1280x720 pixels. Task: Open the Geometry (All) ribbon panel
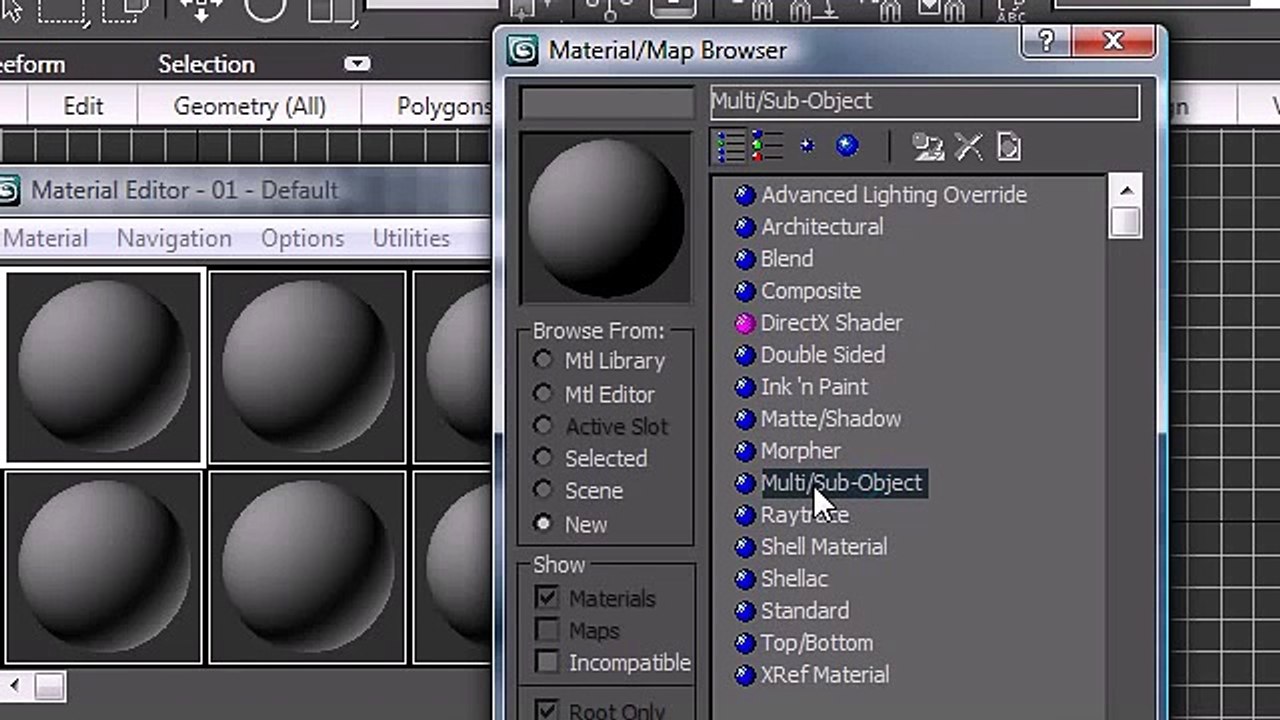coord(250,106)
